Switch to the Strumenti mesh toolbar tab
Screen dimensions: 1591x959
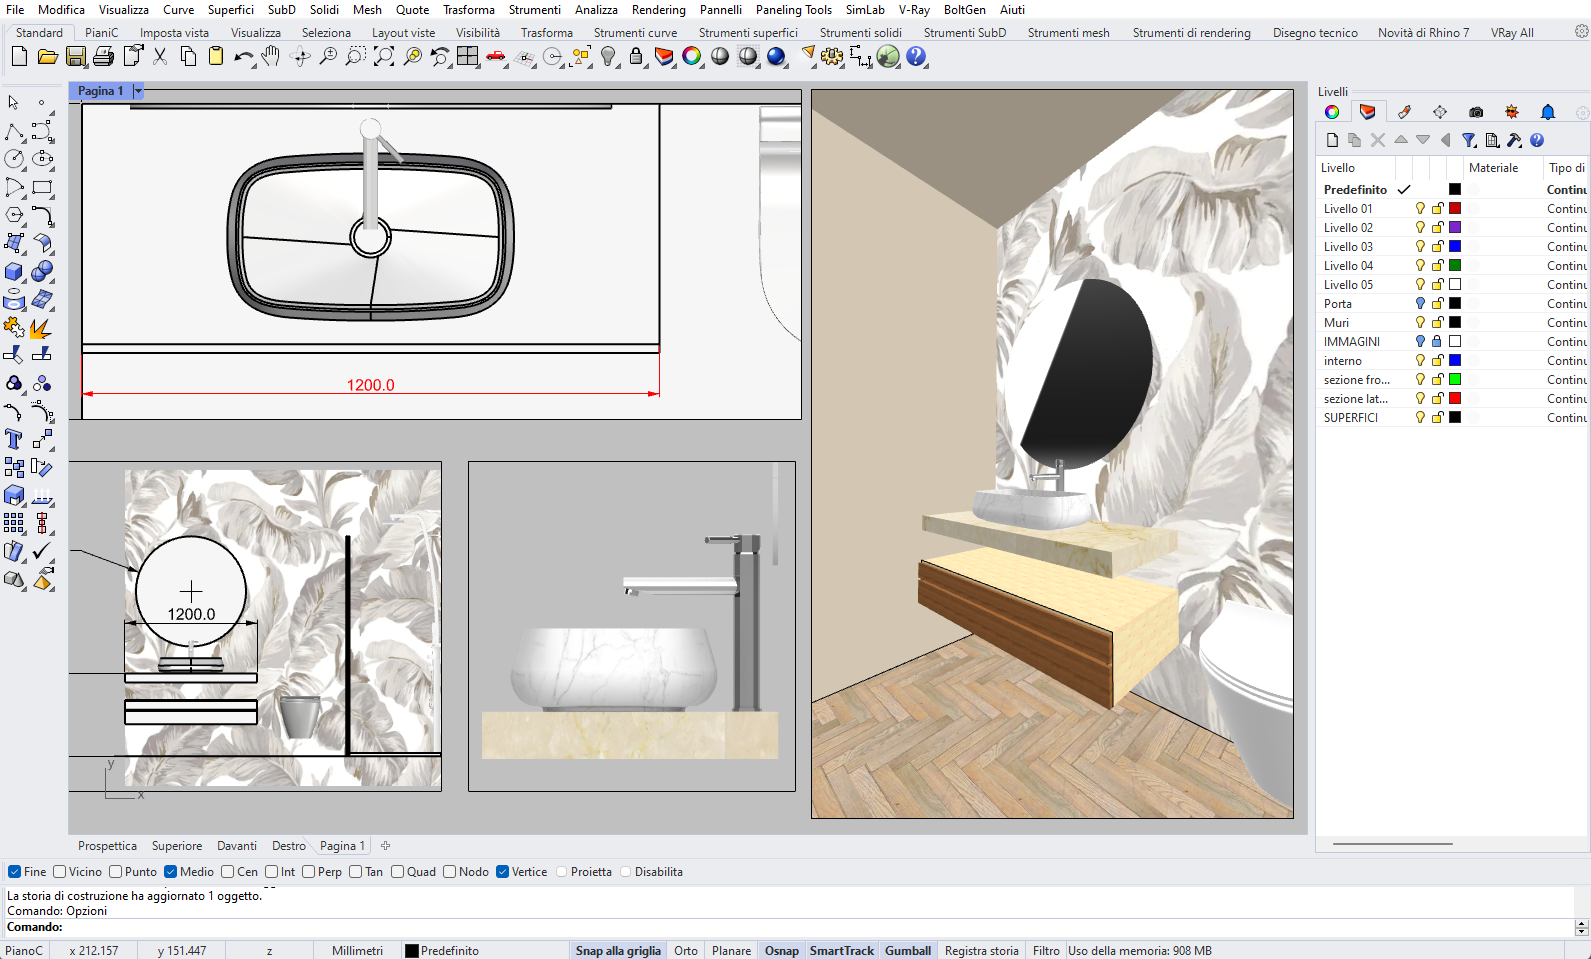[x=1069, y=33]
